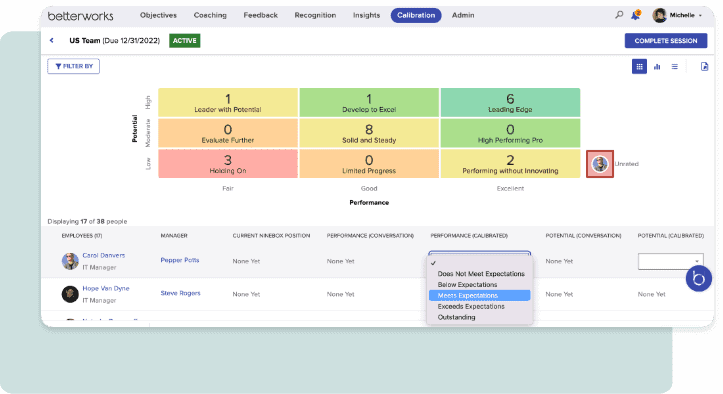Screen dimensions: 723x394
Task: Select the Holding On box
Action: (x=228, y=163)
